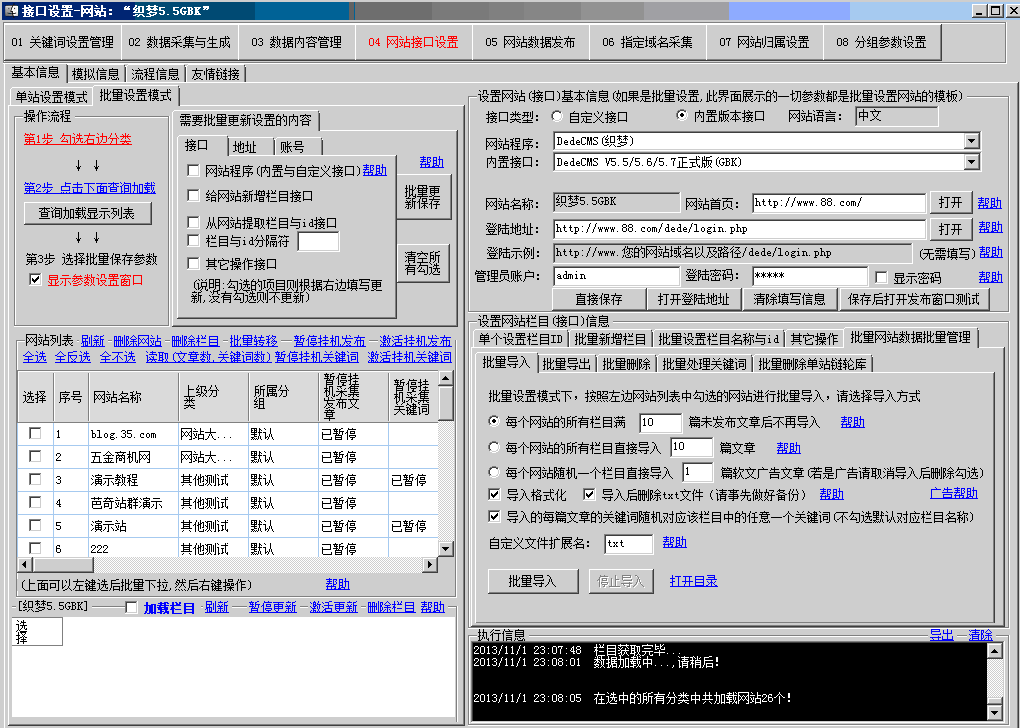
Task: Tick the 加载栏目 checkbox
Action: pyautogui.click(x=131, y=608)
